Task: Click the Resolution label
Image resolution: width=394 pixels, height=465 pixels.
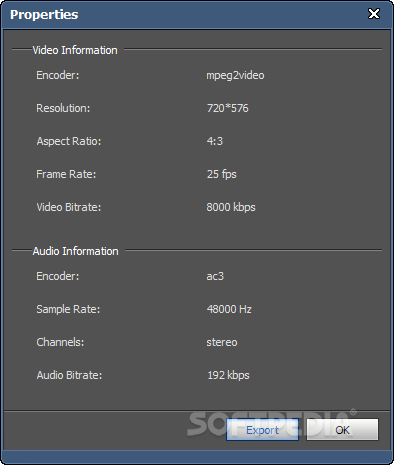Action: coord(63,108)
